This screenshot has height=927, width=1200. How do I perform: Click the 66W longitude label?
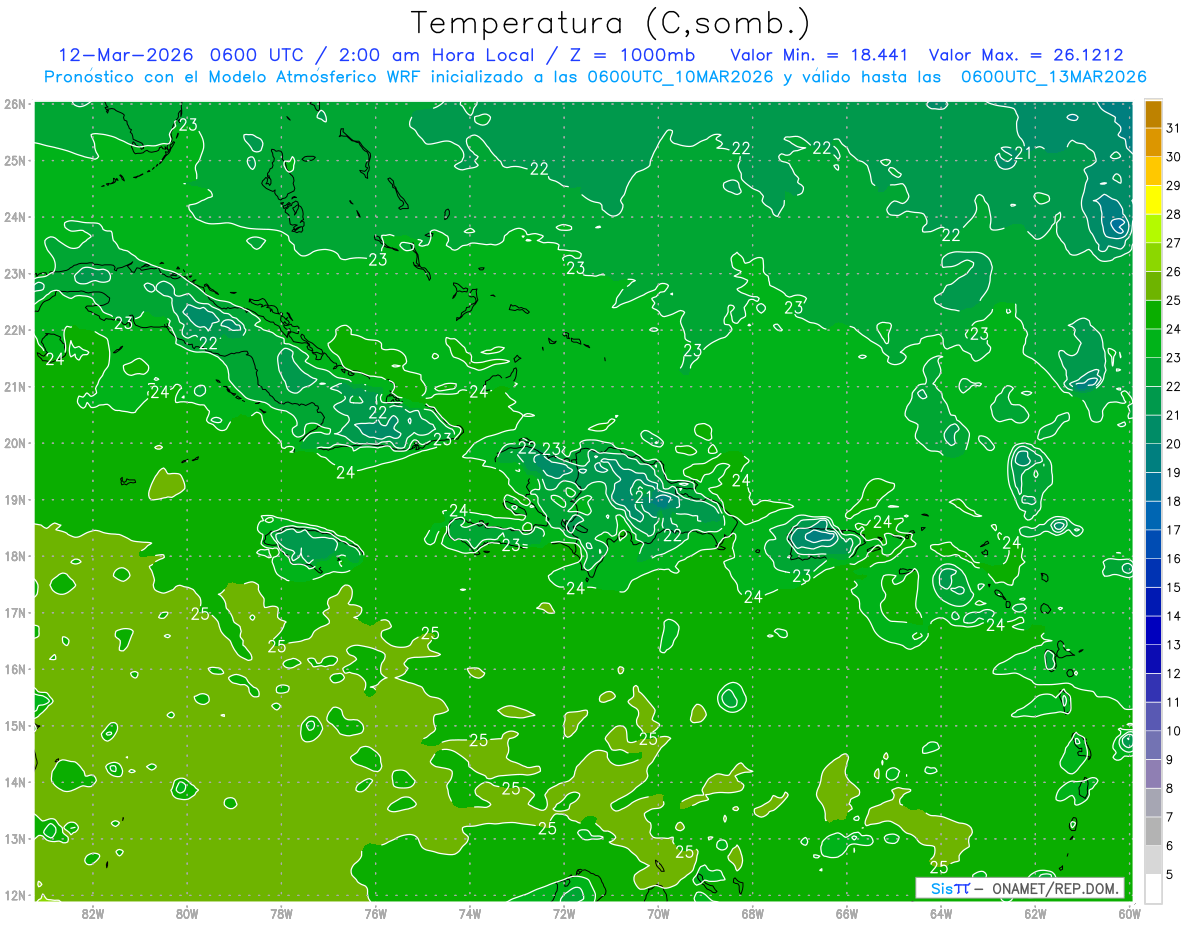pos(846,913)
